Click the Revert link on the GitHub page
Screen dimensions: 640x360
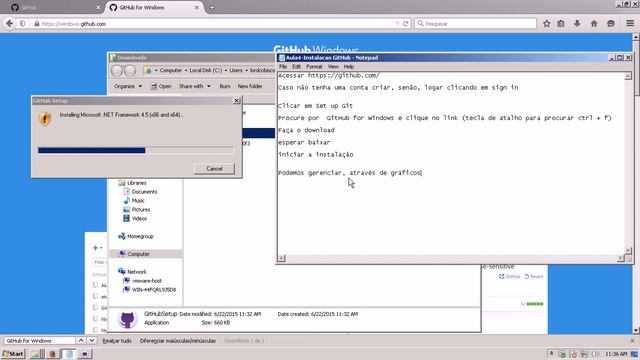point(534,276)
